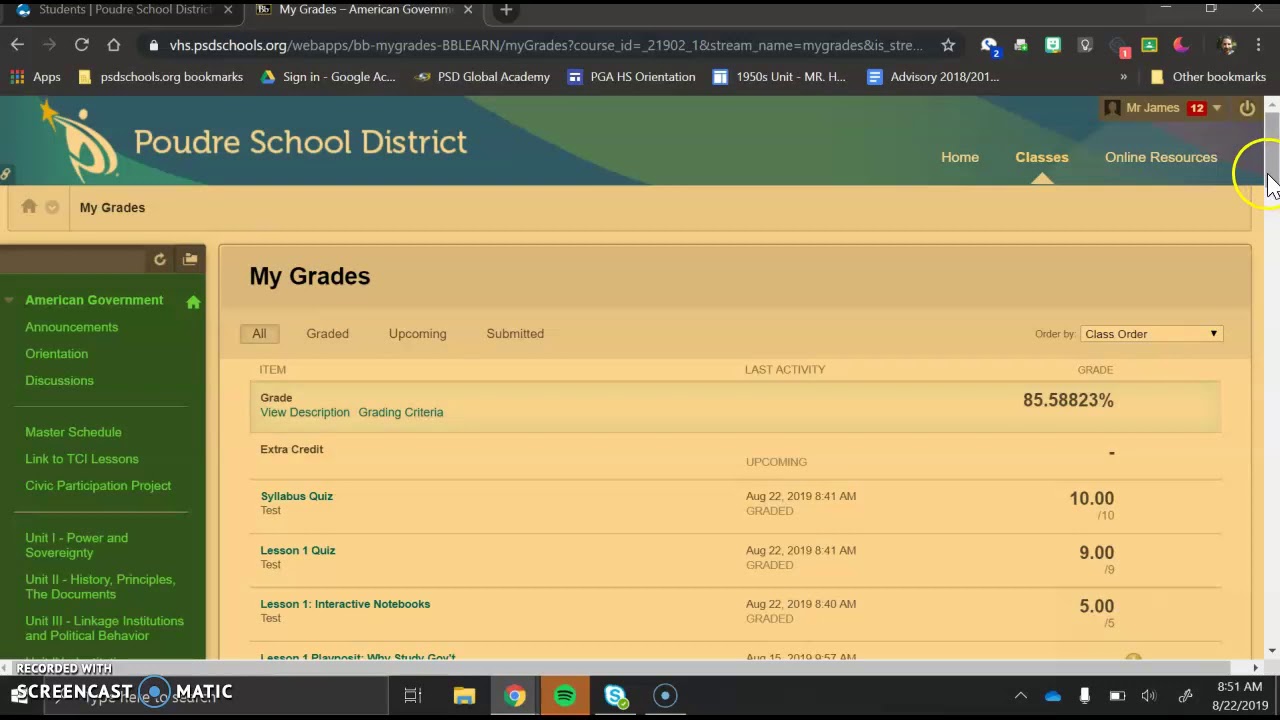The image size is (1280, 720).
Task: Open Task View in taskbar
Action: coord(412,696)
